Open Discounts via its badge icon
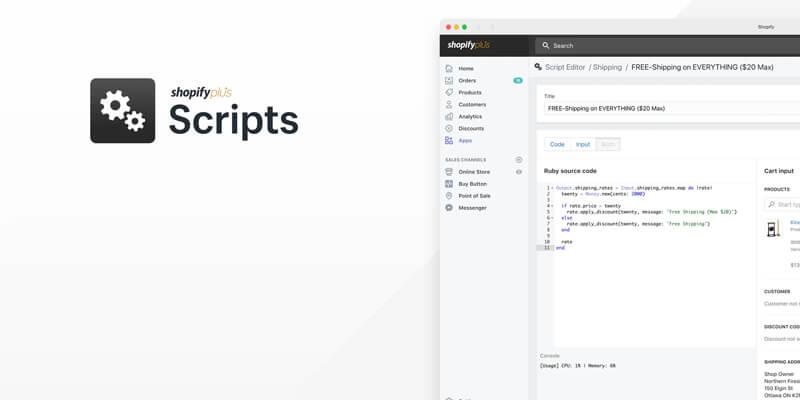800x400 pixels. coord(449,129)
